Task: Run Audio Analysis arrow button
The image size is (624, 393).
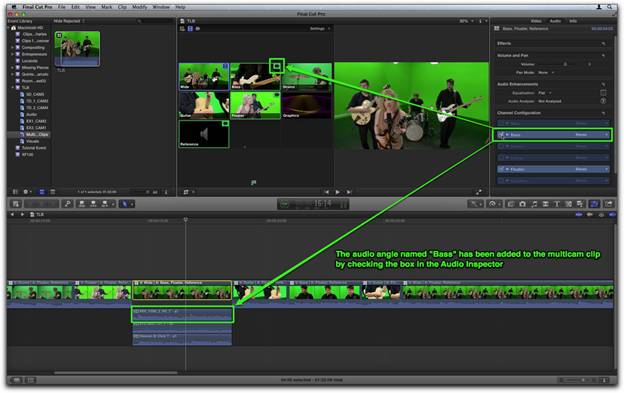Action: [x=603, y=101]
